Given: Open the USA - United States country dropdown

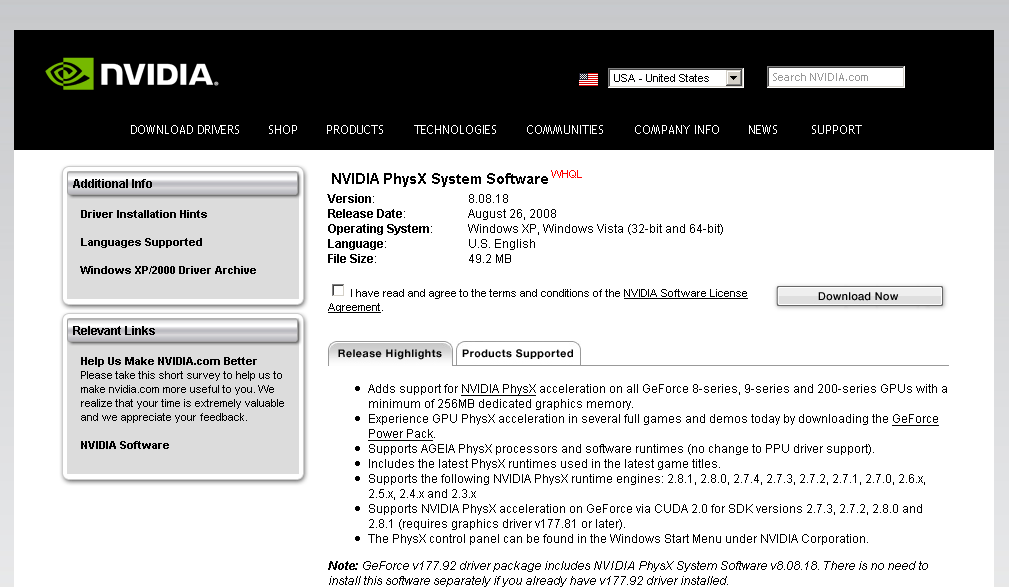Looking at the screenshot, I should (x=675, y=78).
